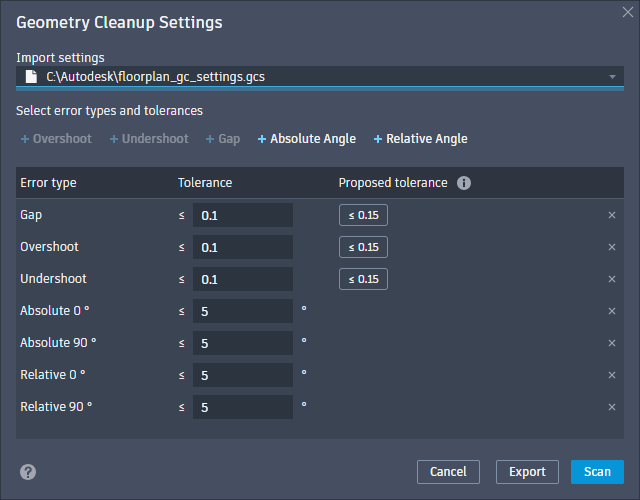Apply proposed 0.15 tolerance for Gap
Viewport: 640px width, 500px height.
tap(363, 215)
